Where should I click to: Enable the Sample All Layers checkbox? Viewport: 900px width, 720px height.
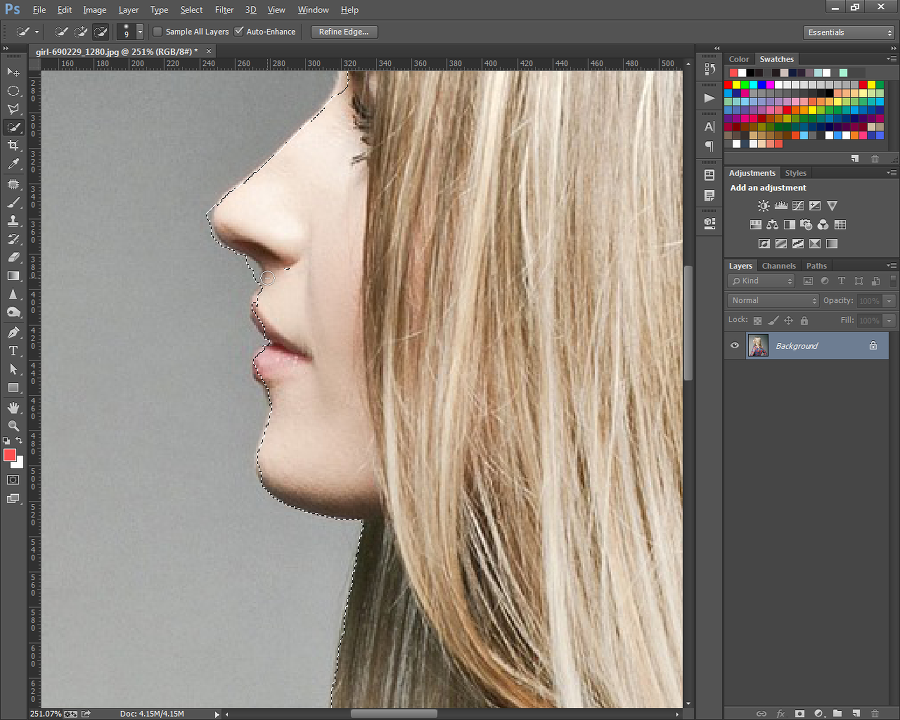pyautogui.click(x=158, y=32)
